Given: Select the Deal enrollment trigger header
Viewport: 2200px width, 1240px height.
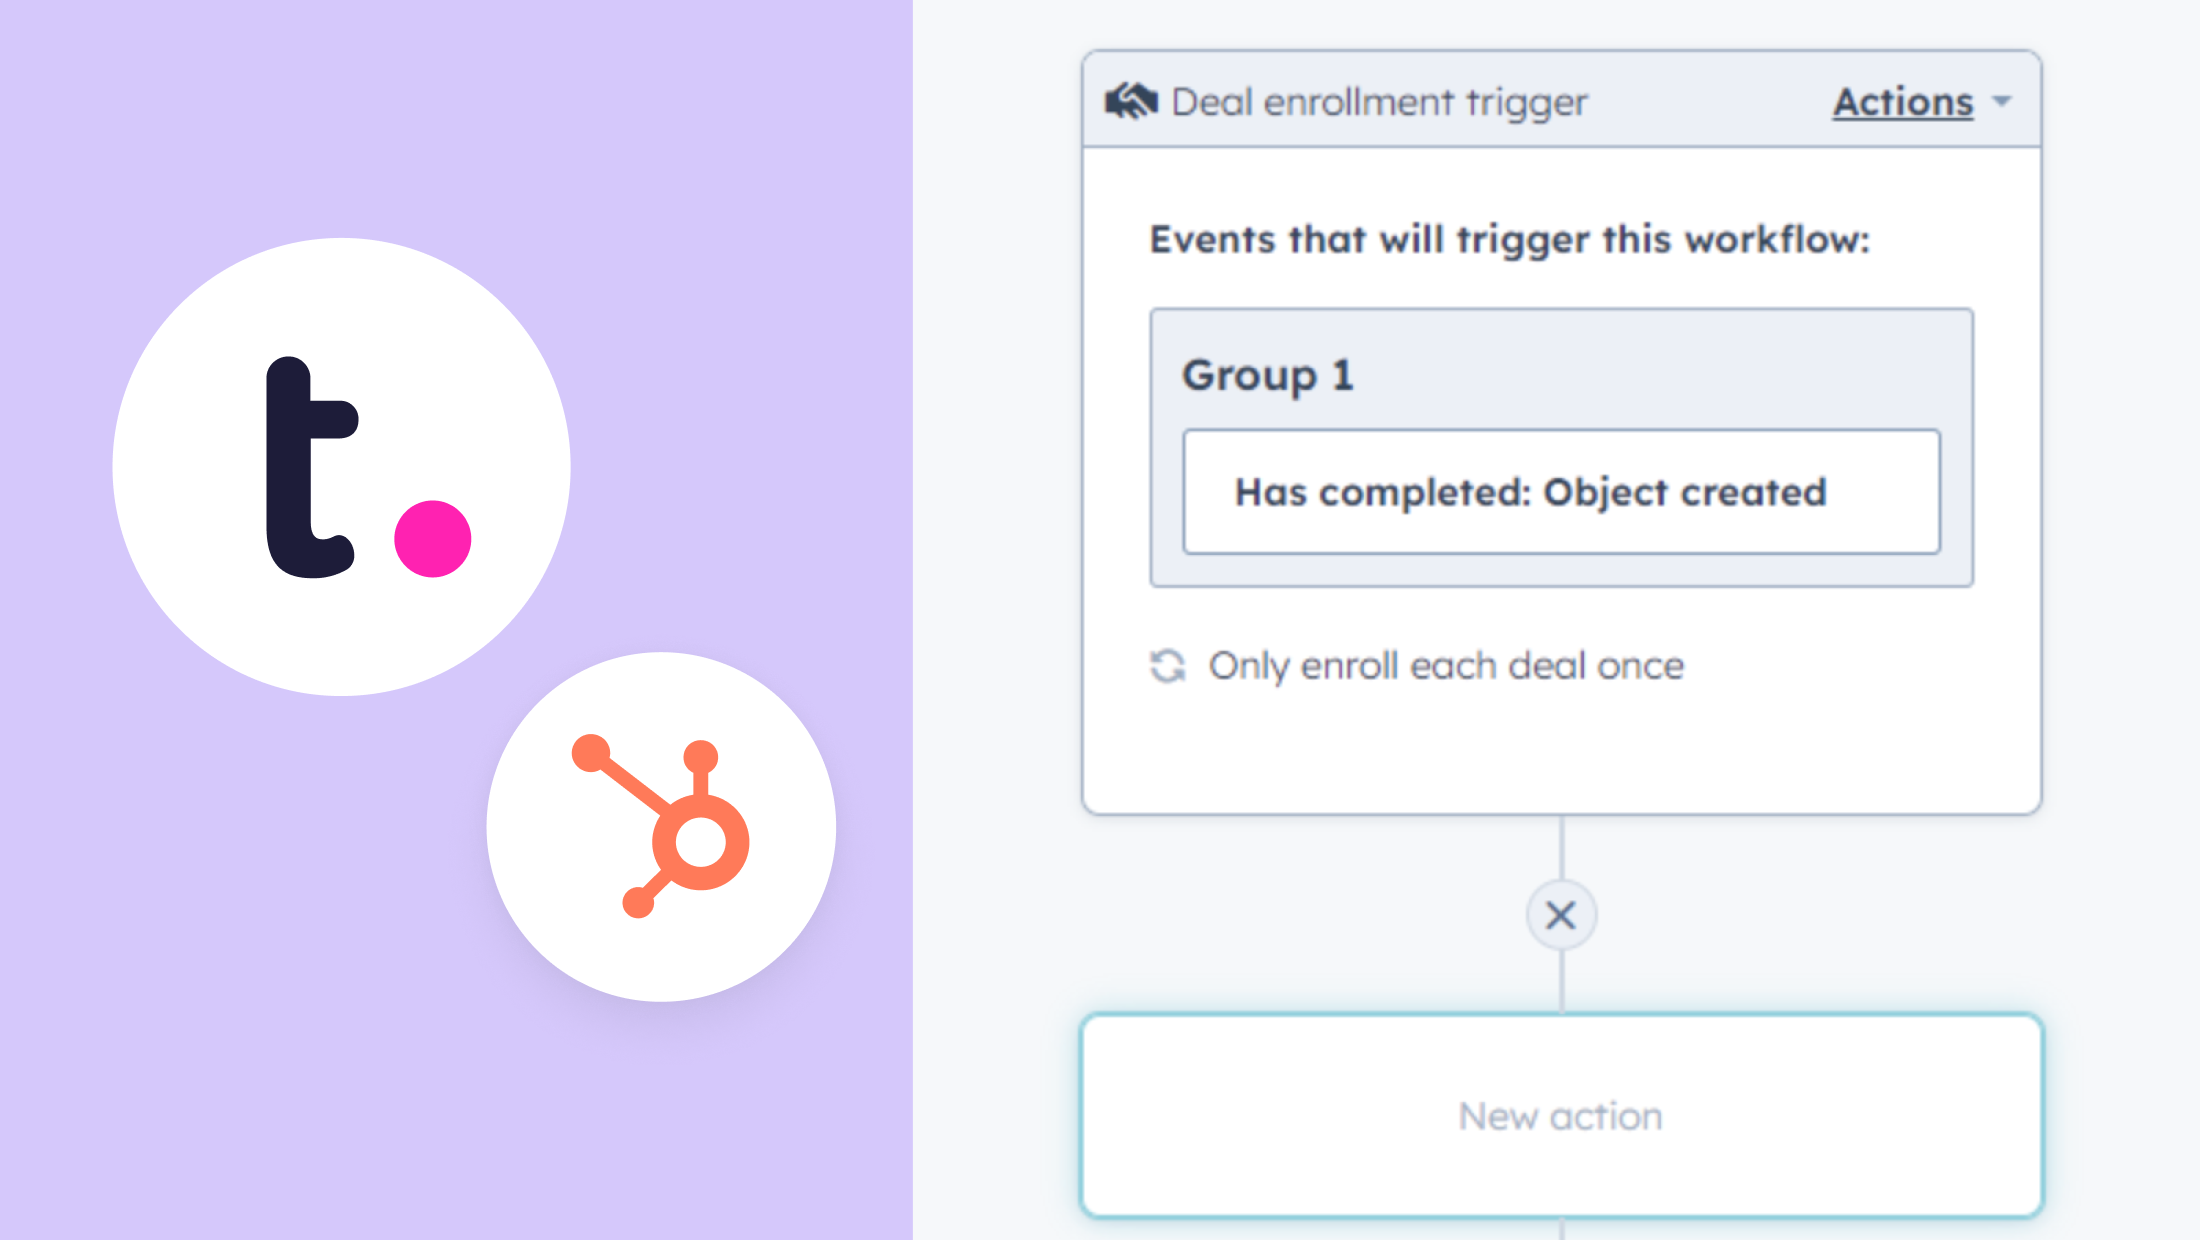Looking at the screenshot, I should [x=1378, y=100].
